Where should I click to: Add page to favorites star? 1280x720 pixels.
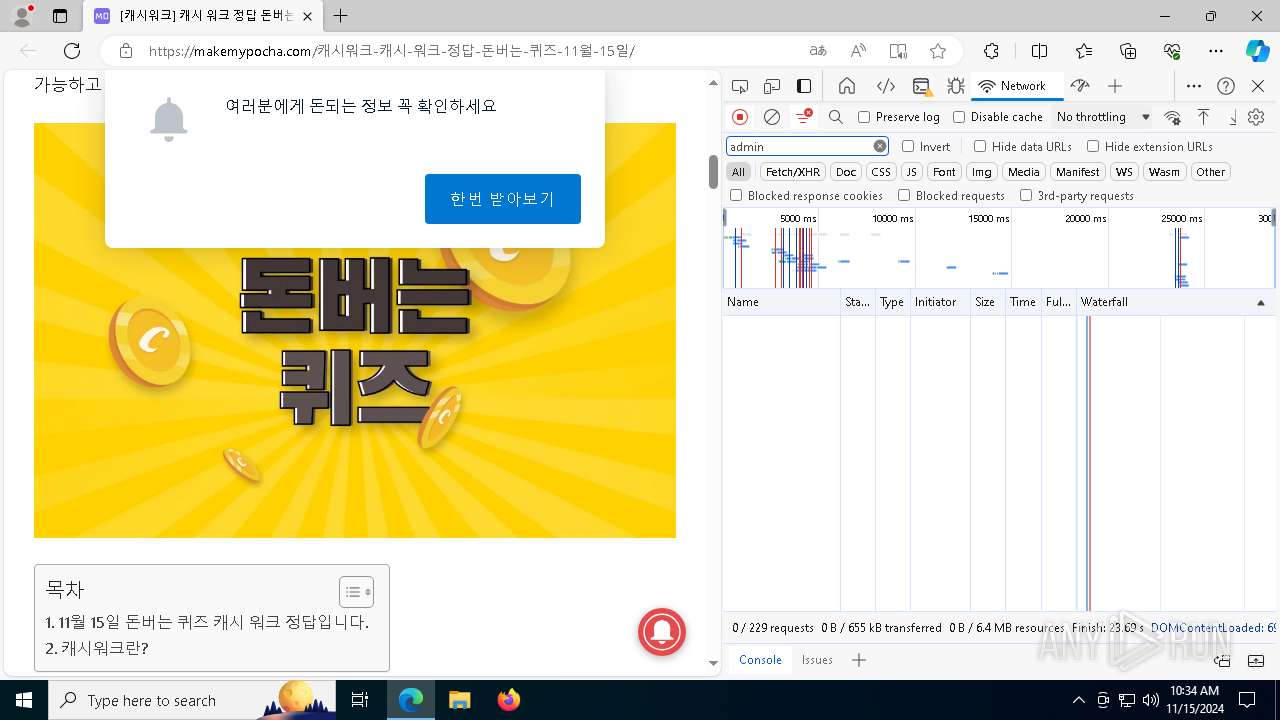pyautogui.click(x=937, y=51)
